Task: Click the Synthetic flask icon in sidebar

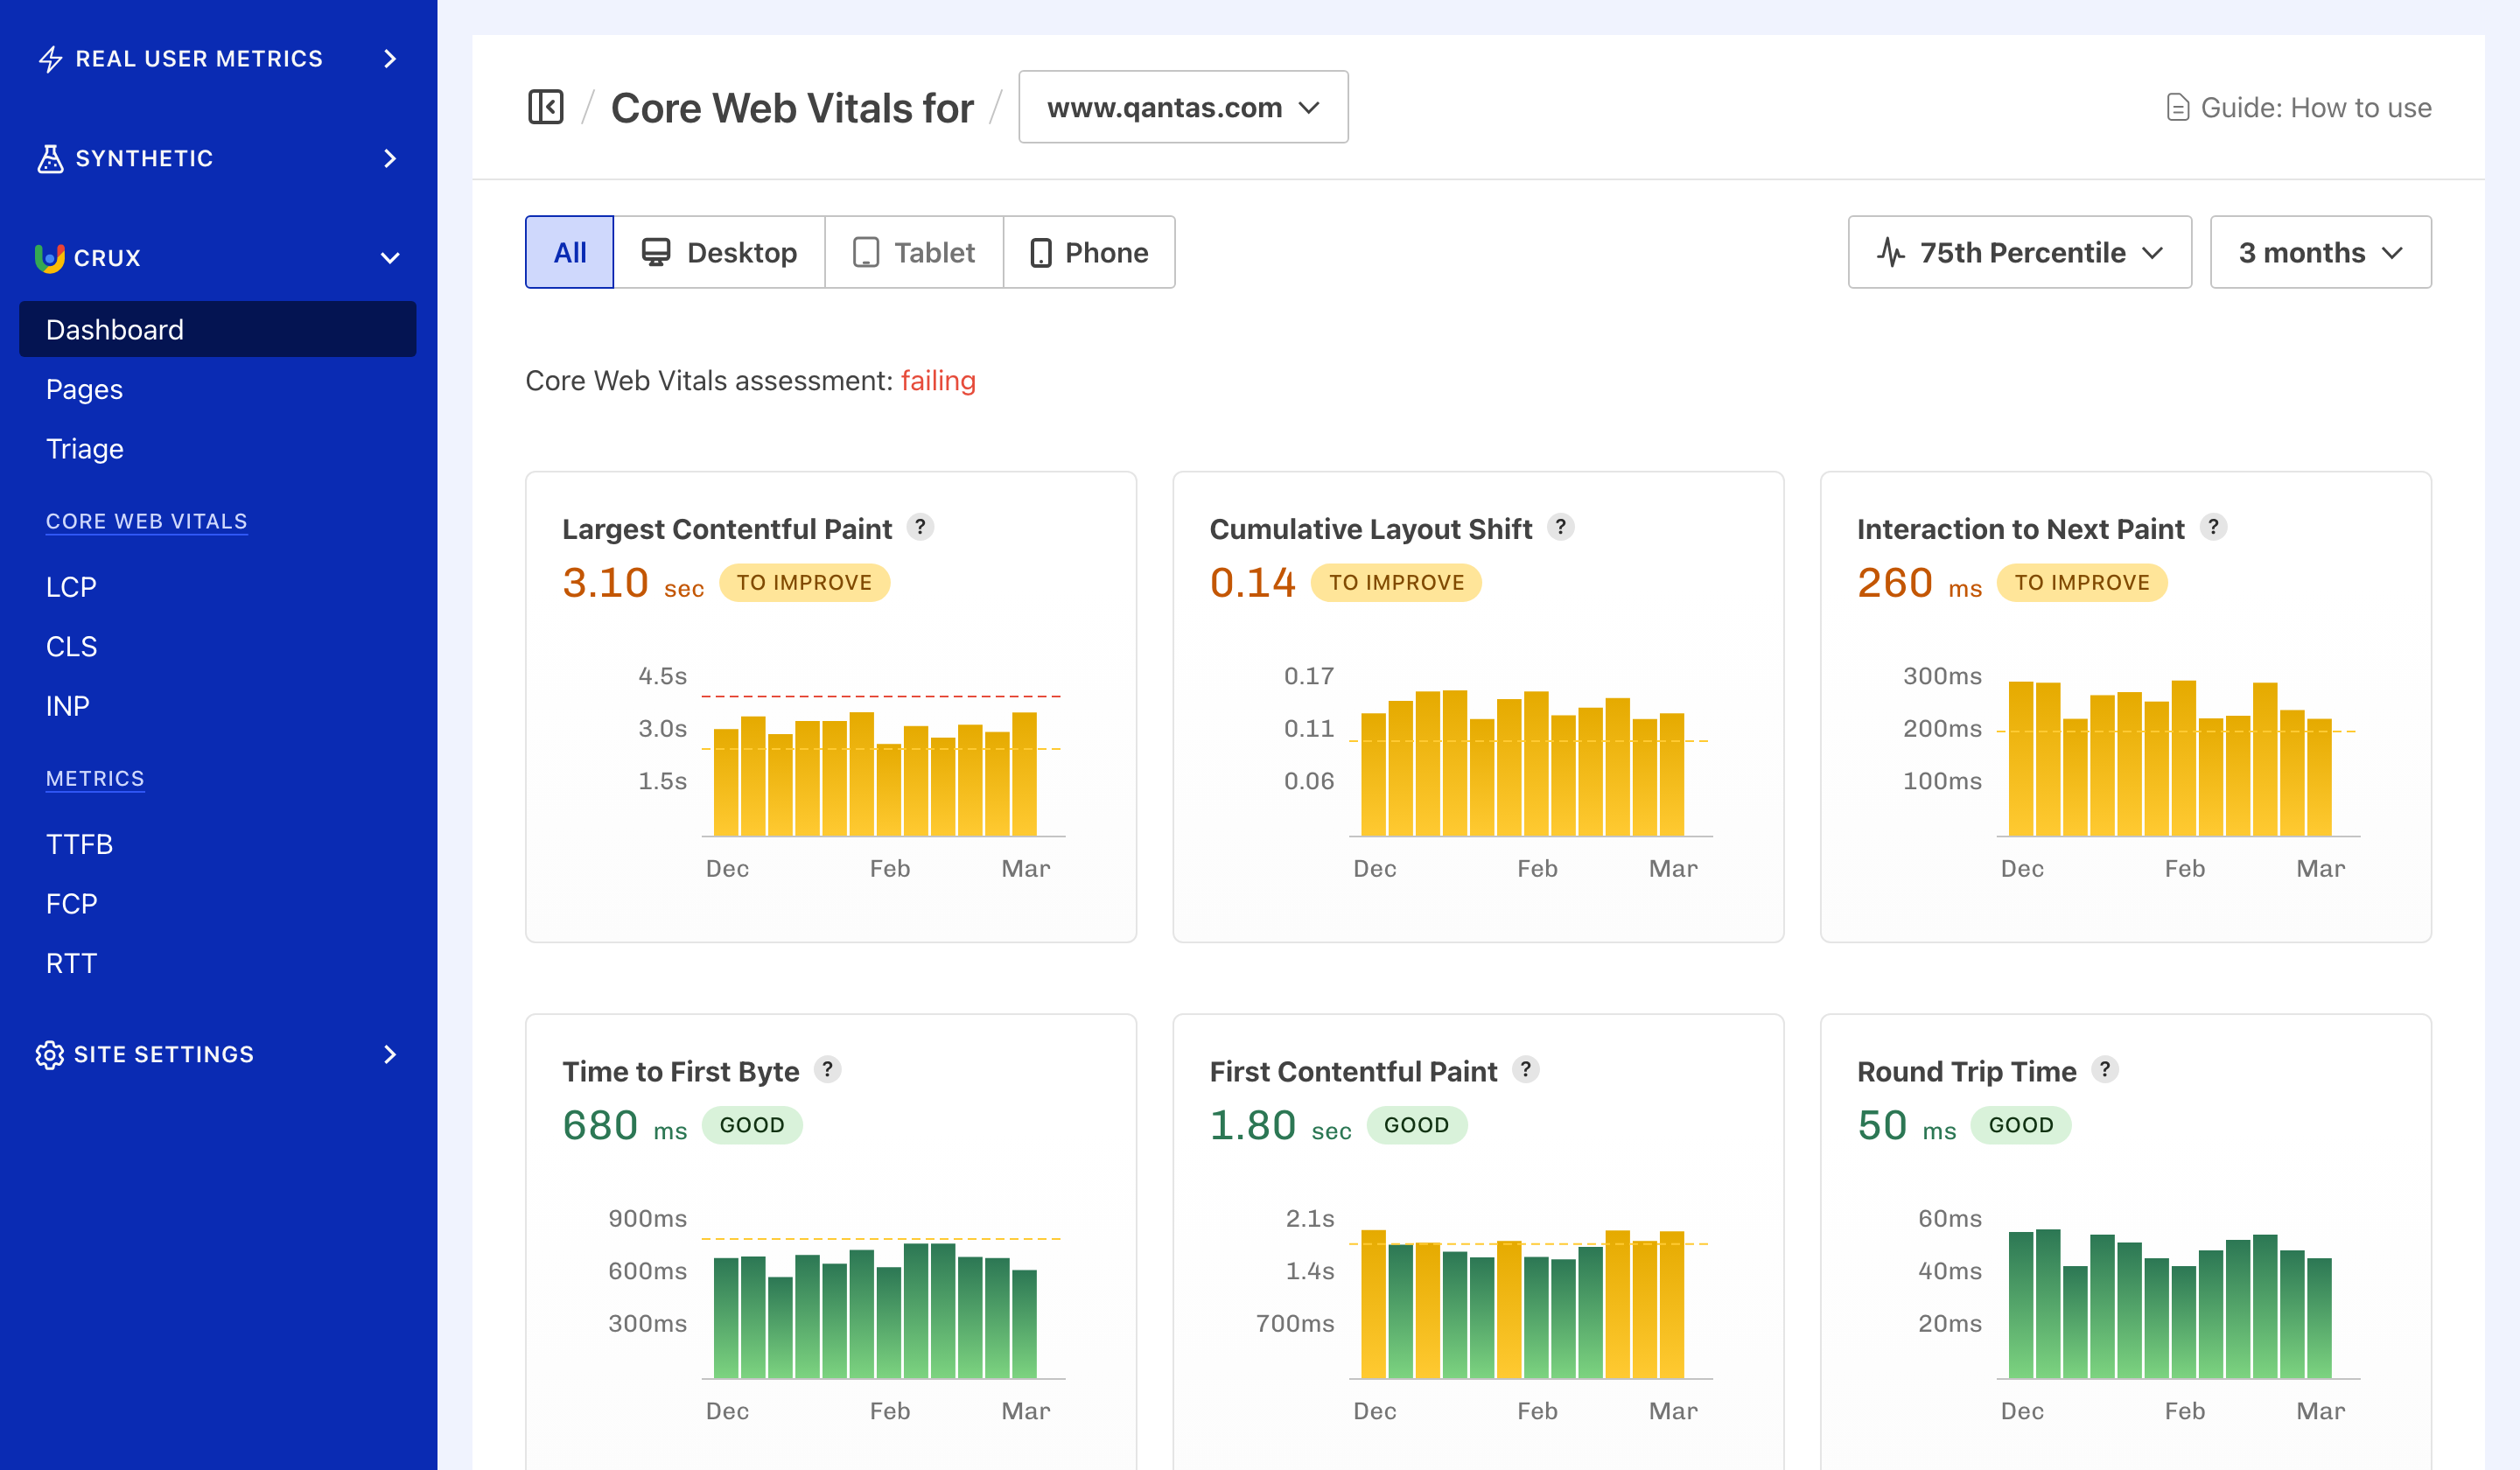Action: (49, 158)
